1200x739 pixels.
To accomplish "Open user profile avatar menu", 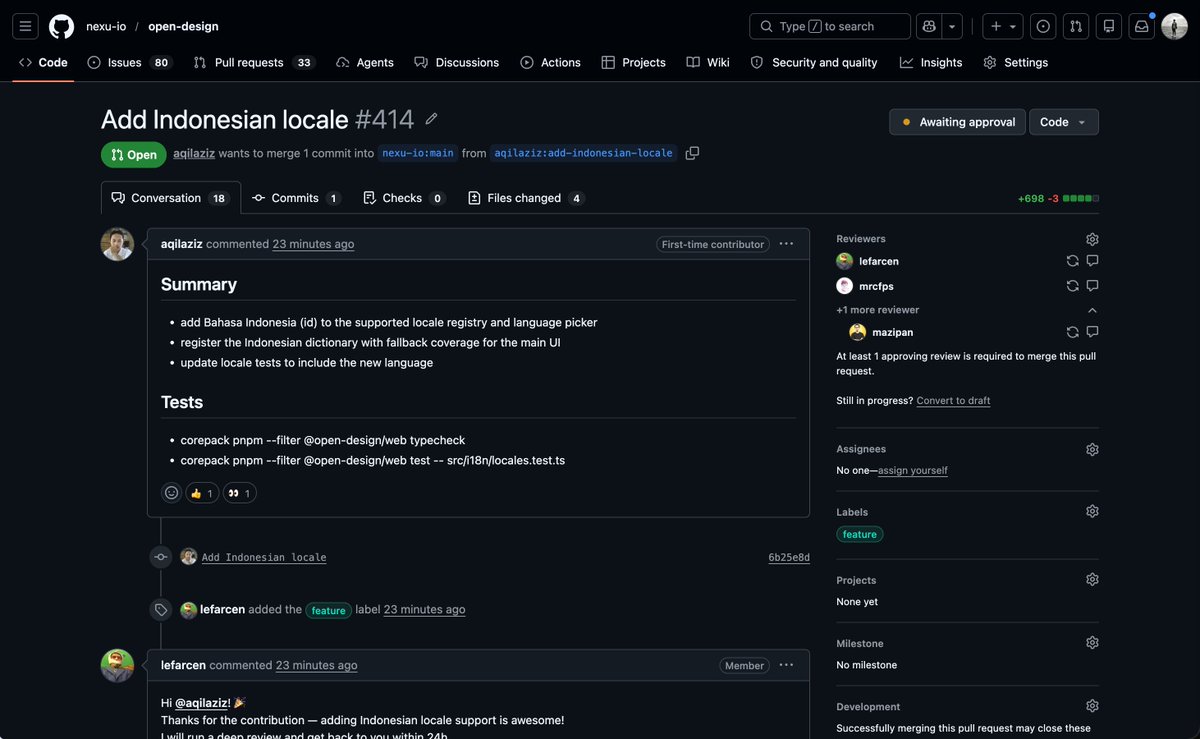I will click(x=1174, y=26).
